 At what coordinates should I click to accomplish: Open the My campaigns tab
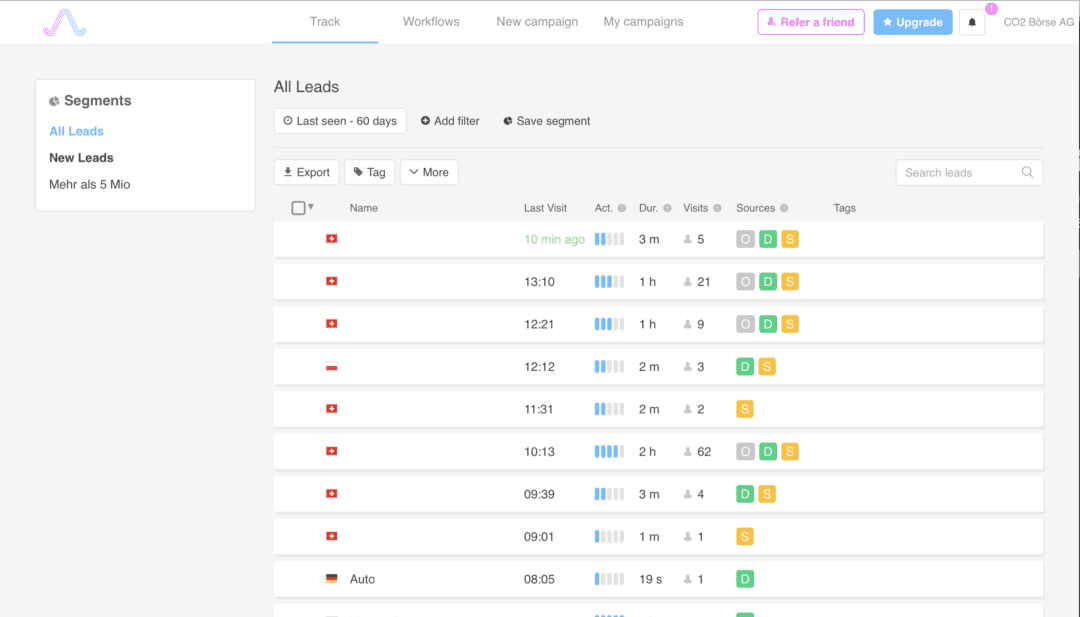coord(643,22)
